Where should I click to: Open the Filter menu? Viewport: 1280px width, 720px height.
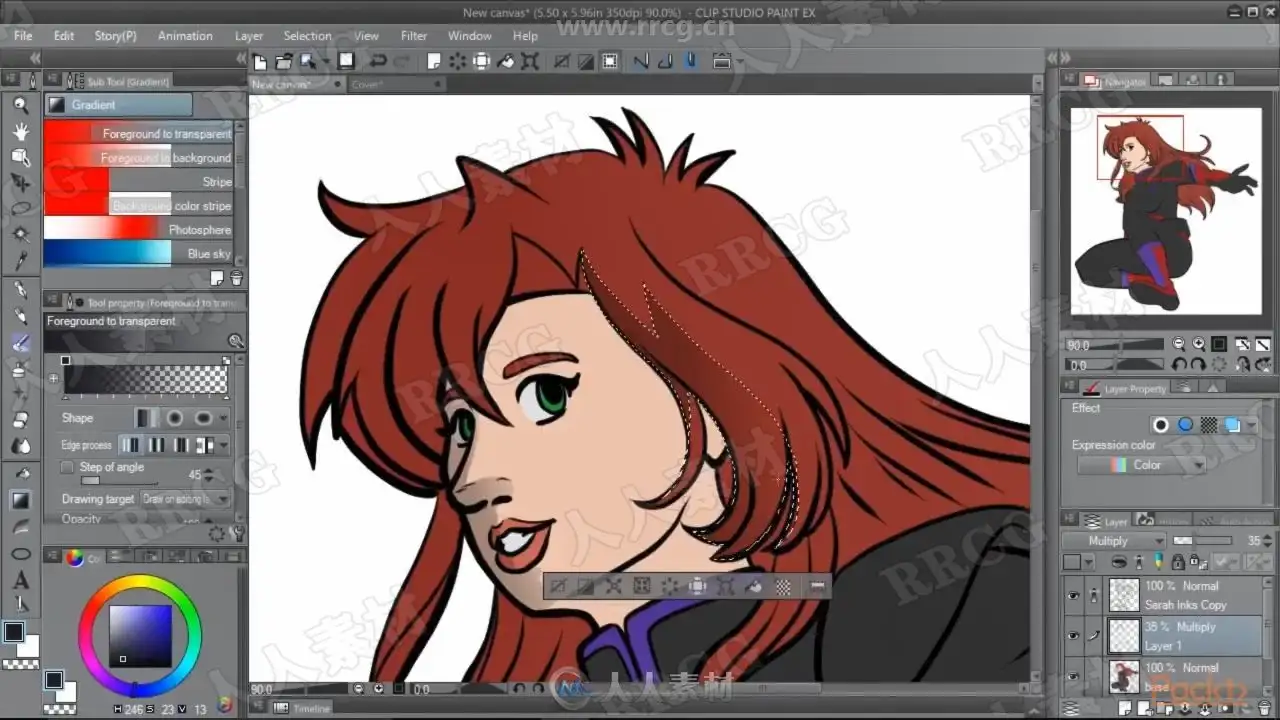click(414, 35)
